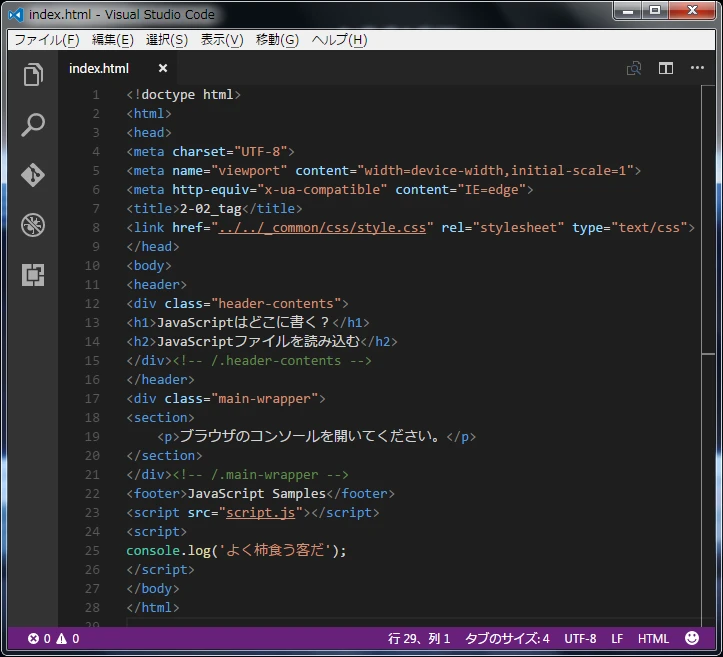Open the Source Control git view

[x=33, y=175]
